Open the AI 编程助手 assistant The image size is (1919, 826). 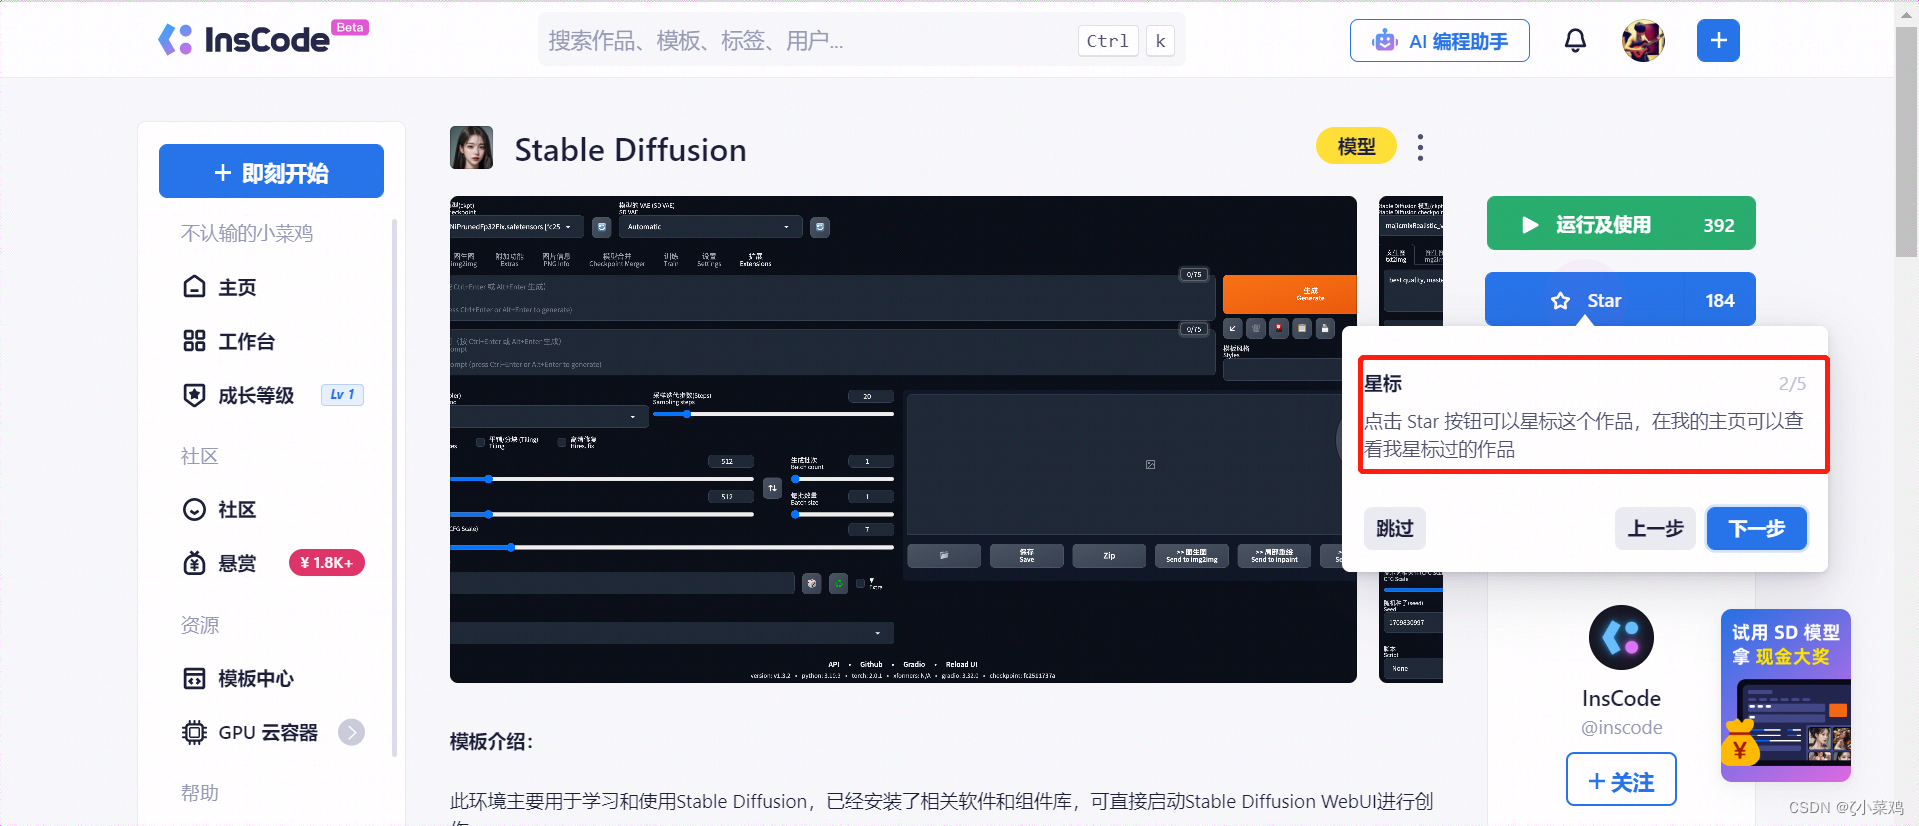click(x=1439, y=41)
